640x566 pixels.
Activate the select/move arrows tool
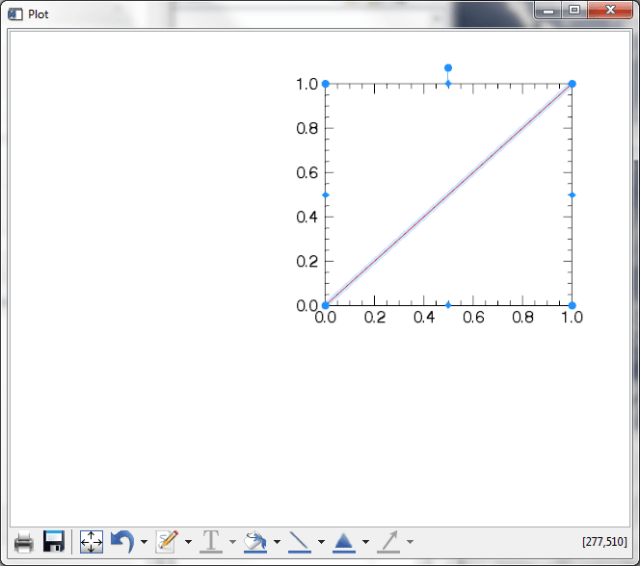91,542
